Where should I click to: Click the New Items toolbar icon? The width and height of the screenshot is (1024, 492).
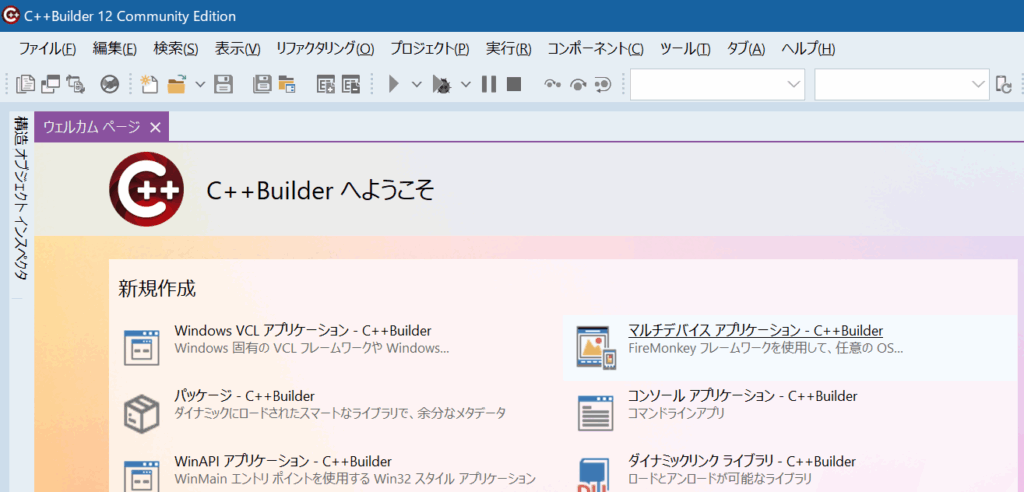coord(150,85)
